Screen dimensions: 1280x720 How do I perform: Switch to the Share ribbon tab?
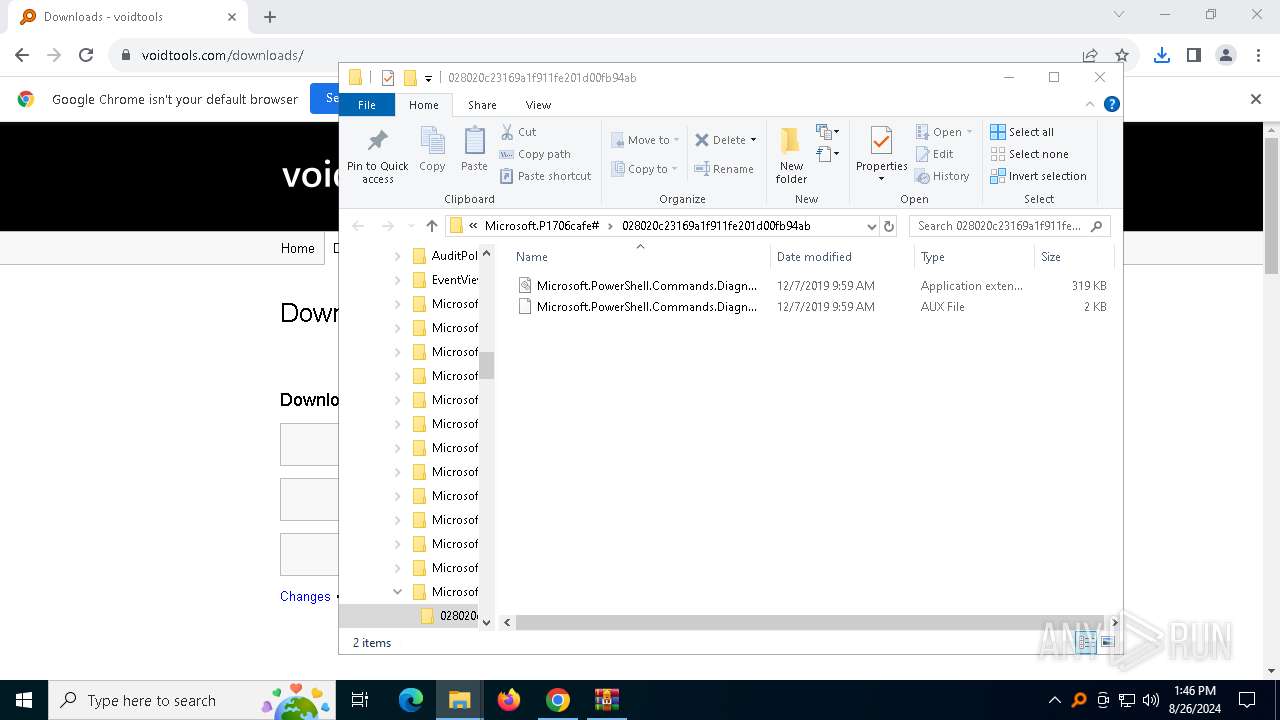point(482,105)
